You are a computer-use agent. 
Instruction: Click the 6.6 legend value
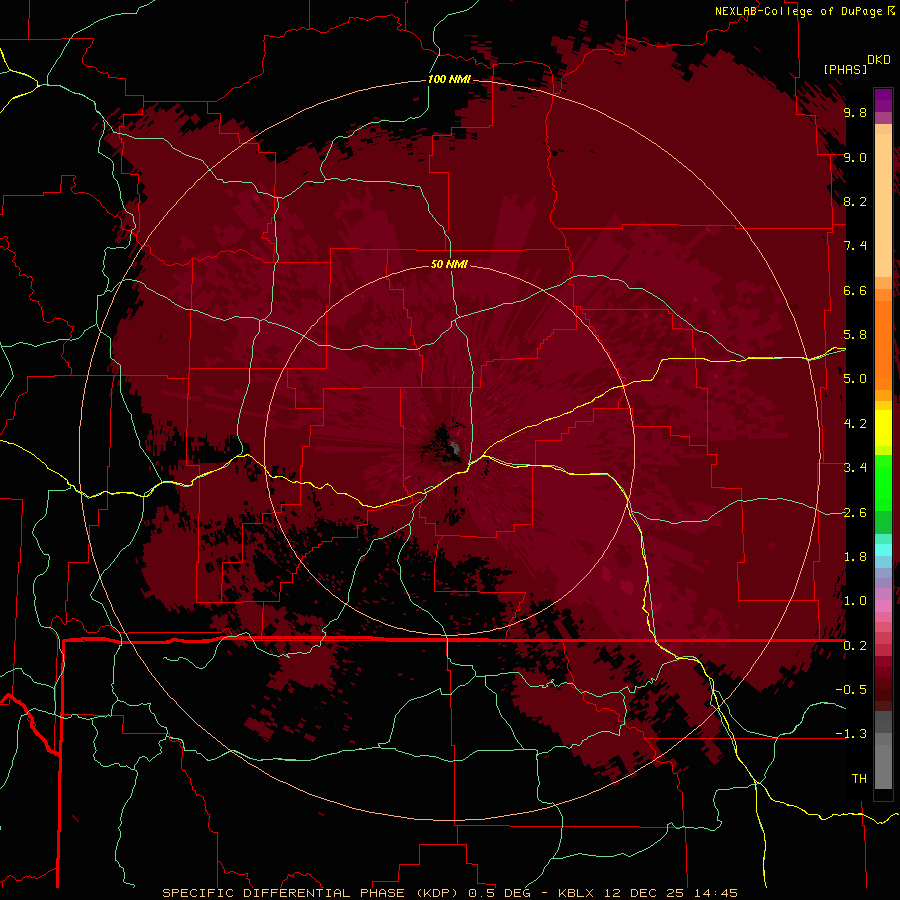(855, 290)
